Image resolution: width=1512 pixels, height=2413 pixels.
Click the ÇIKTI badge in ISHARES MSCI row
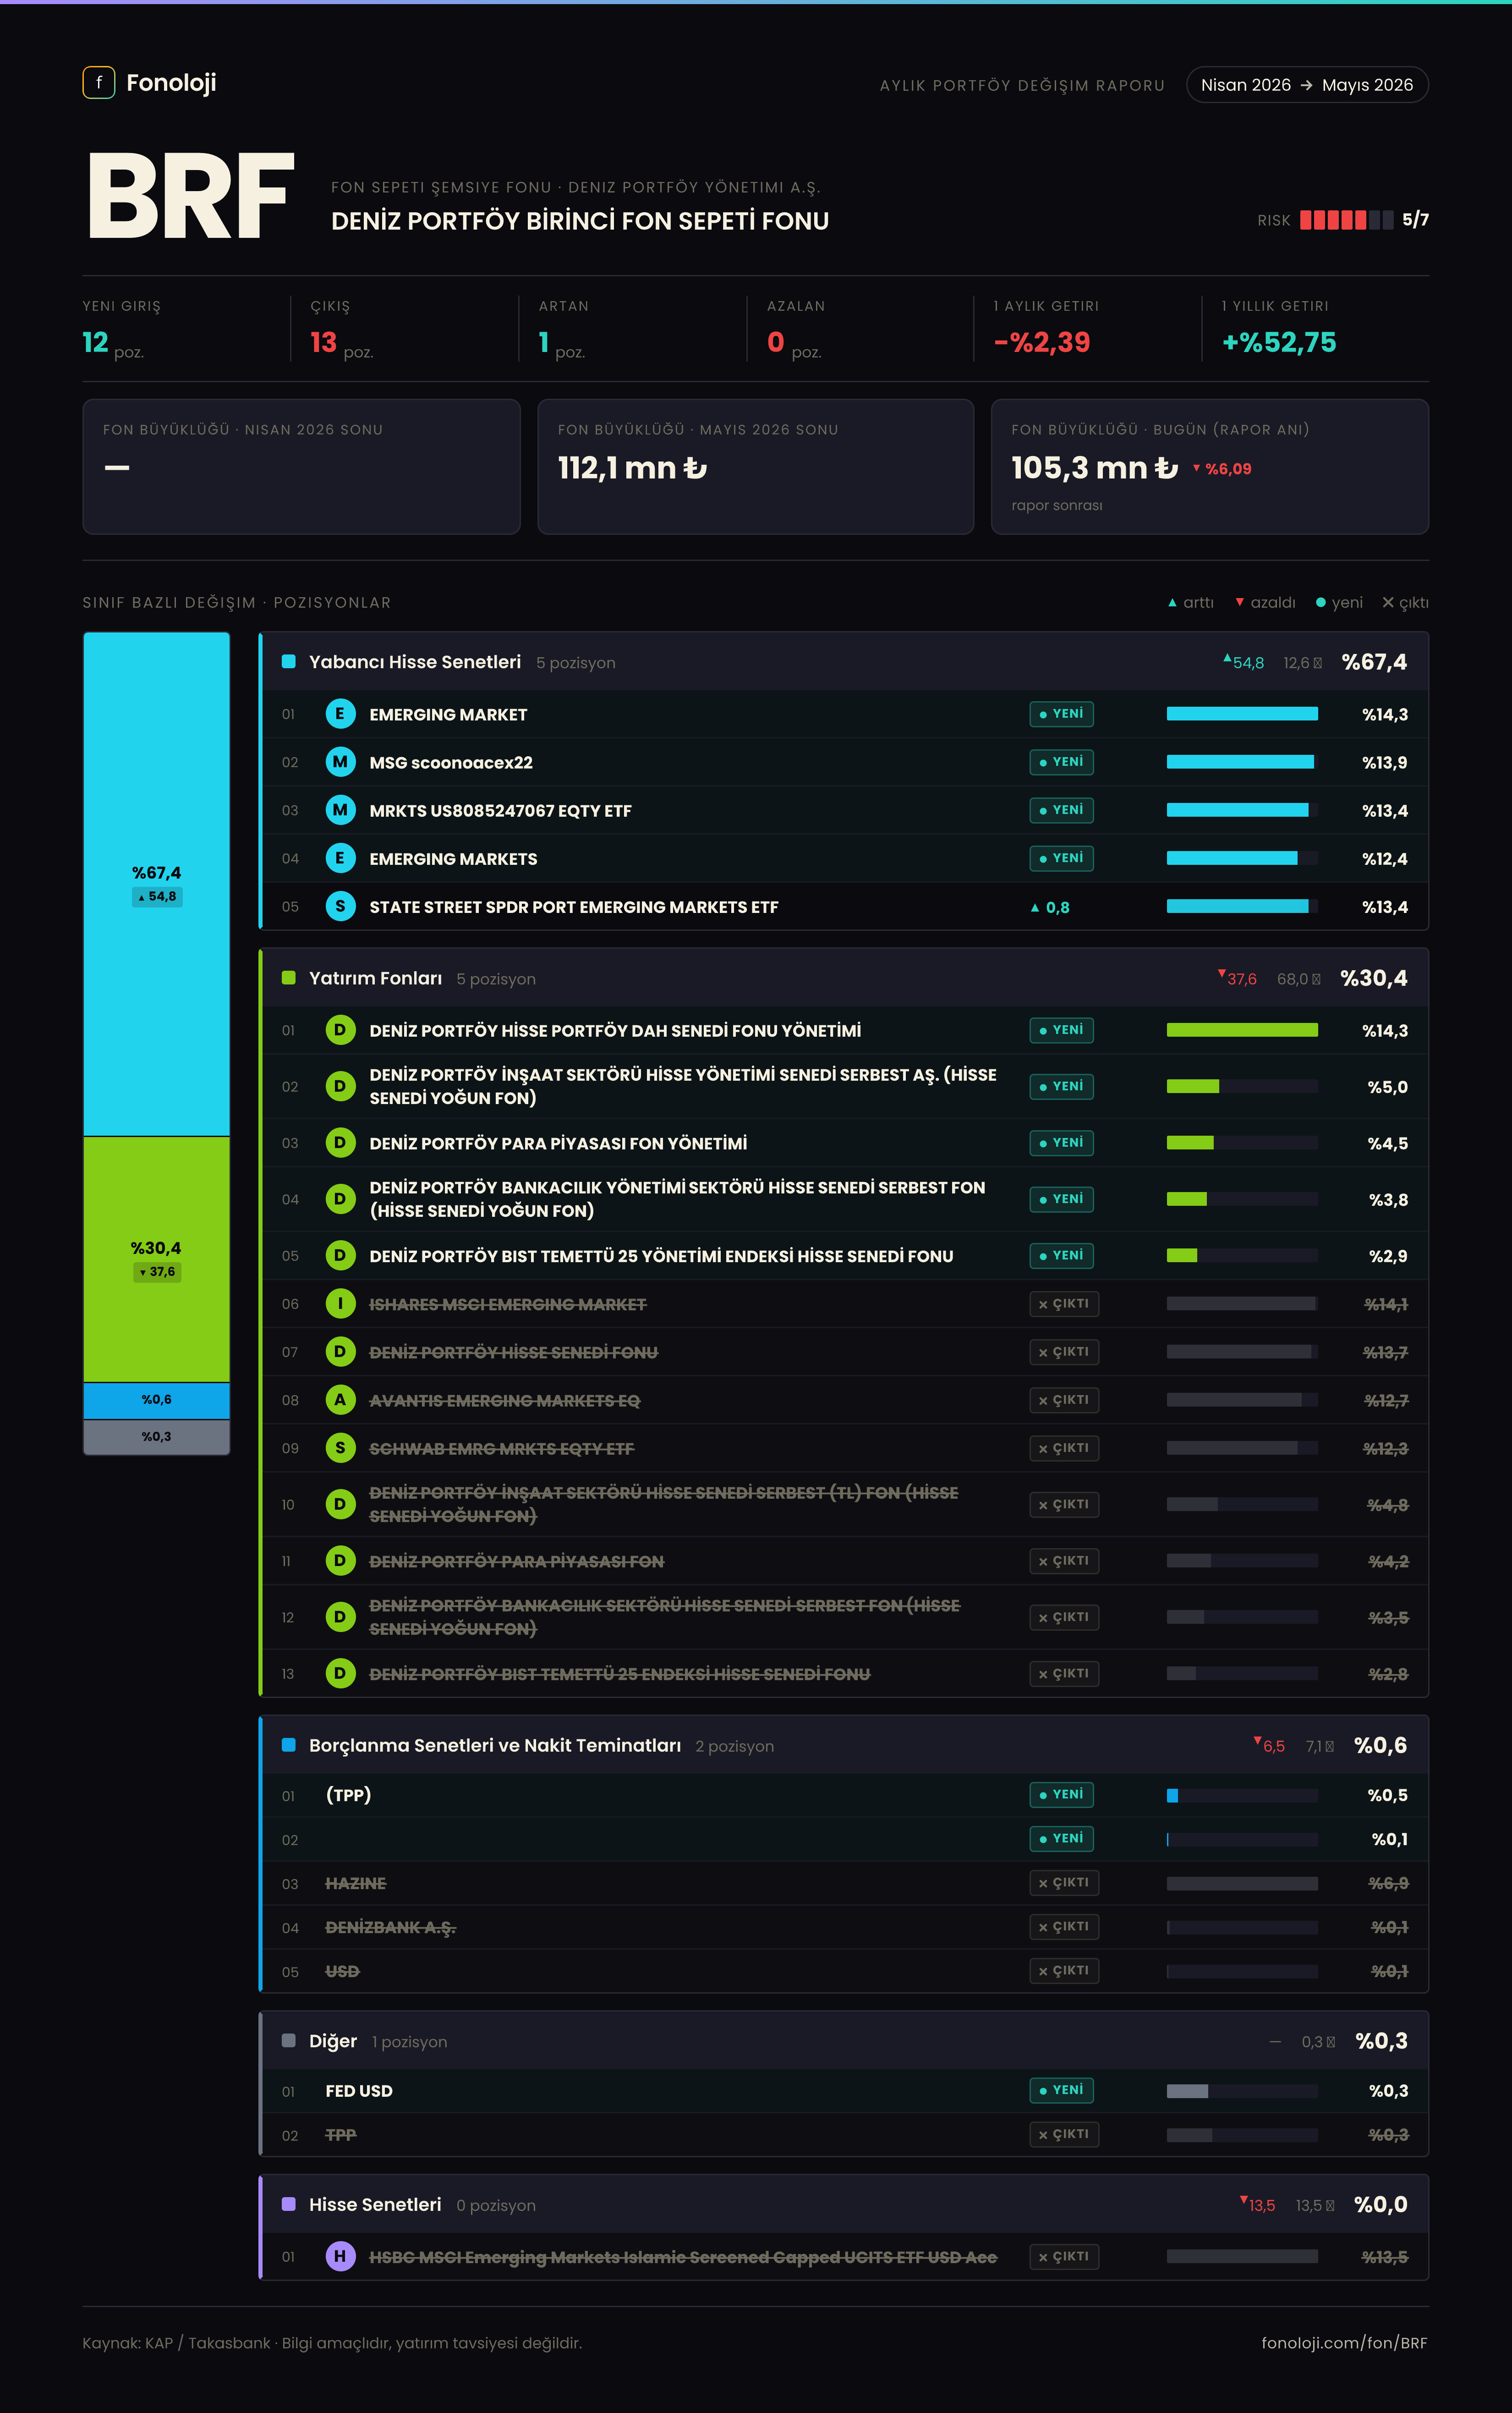click(x=1064, y=1304)
